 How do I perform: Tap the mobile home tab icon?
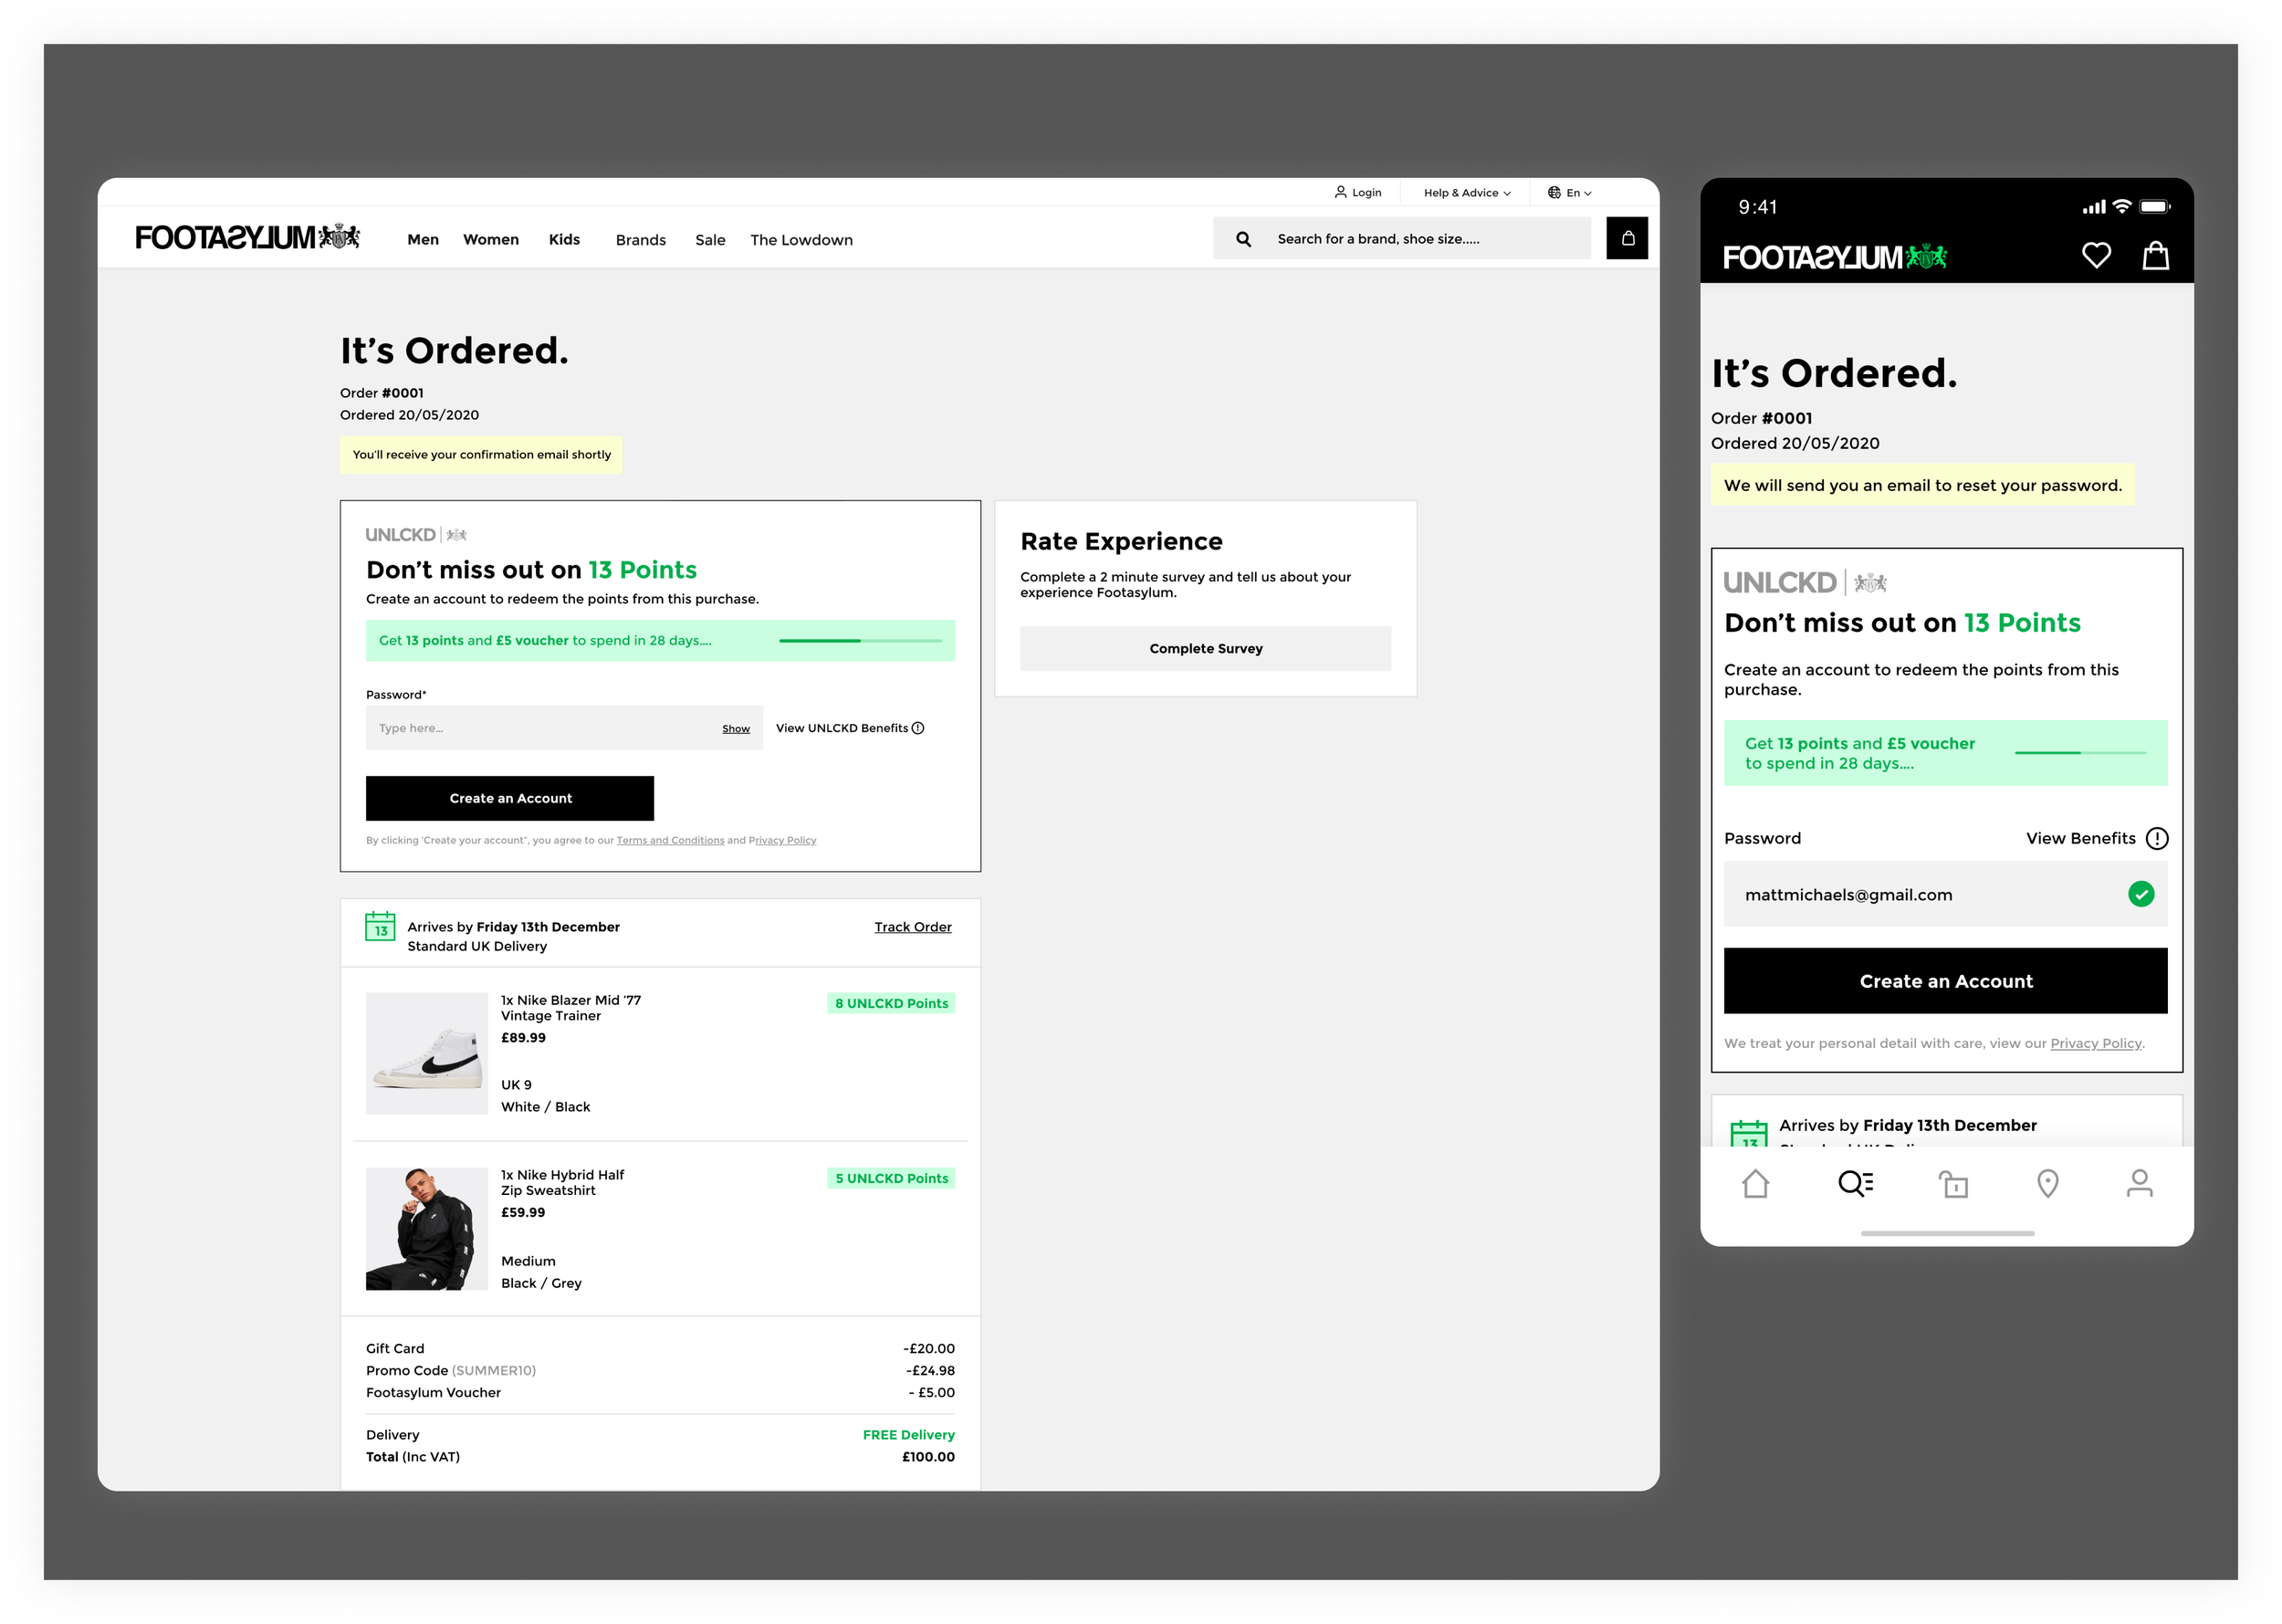[1755, 1184]
